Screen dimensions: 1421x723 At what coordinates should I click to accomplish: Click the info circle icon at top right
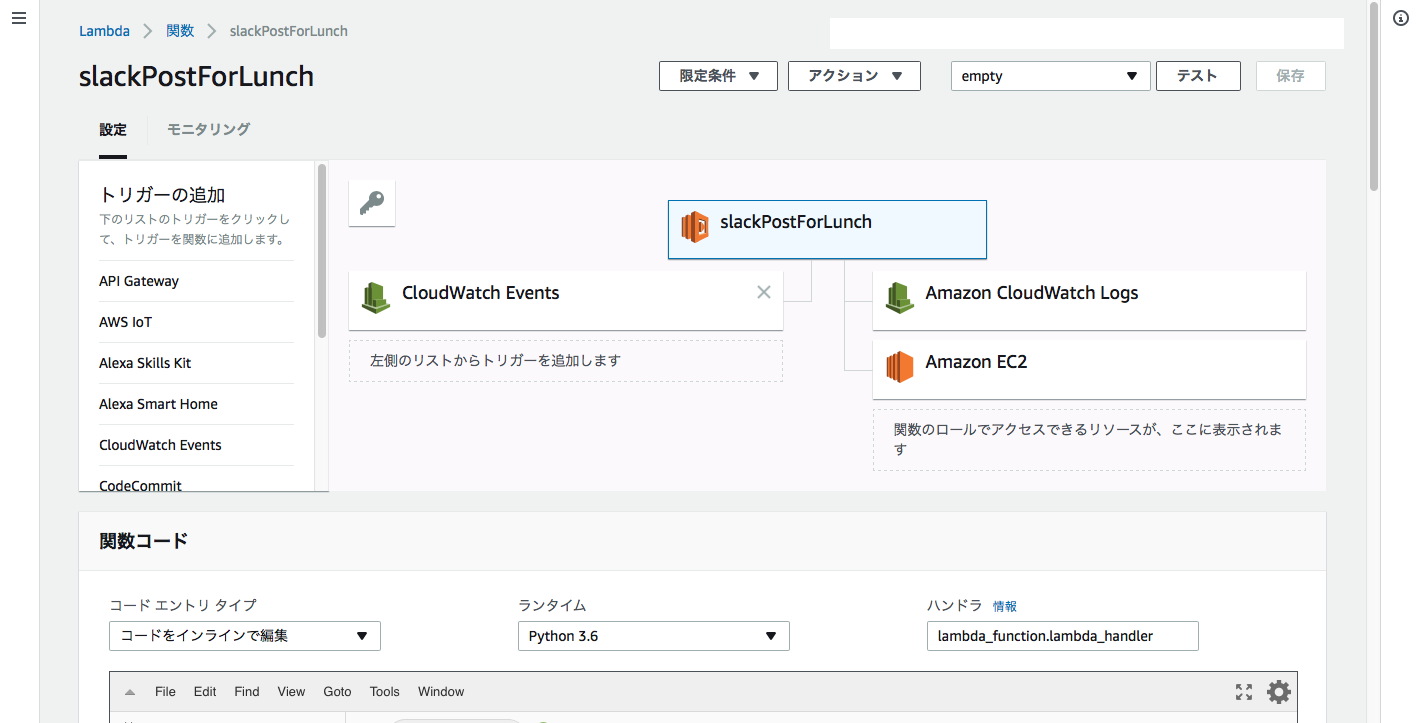point(1400,18)
